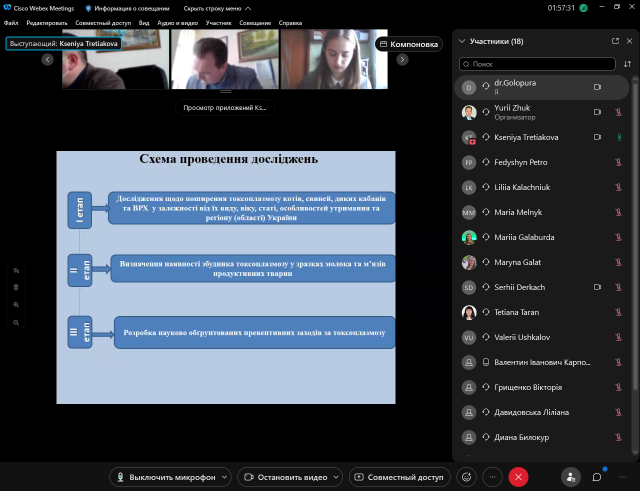Open the Редактировать menu

(47, 23)
